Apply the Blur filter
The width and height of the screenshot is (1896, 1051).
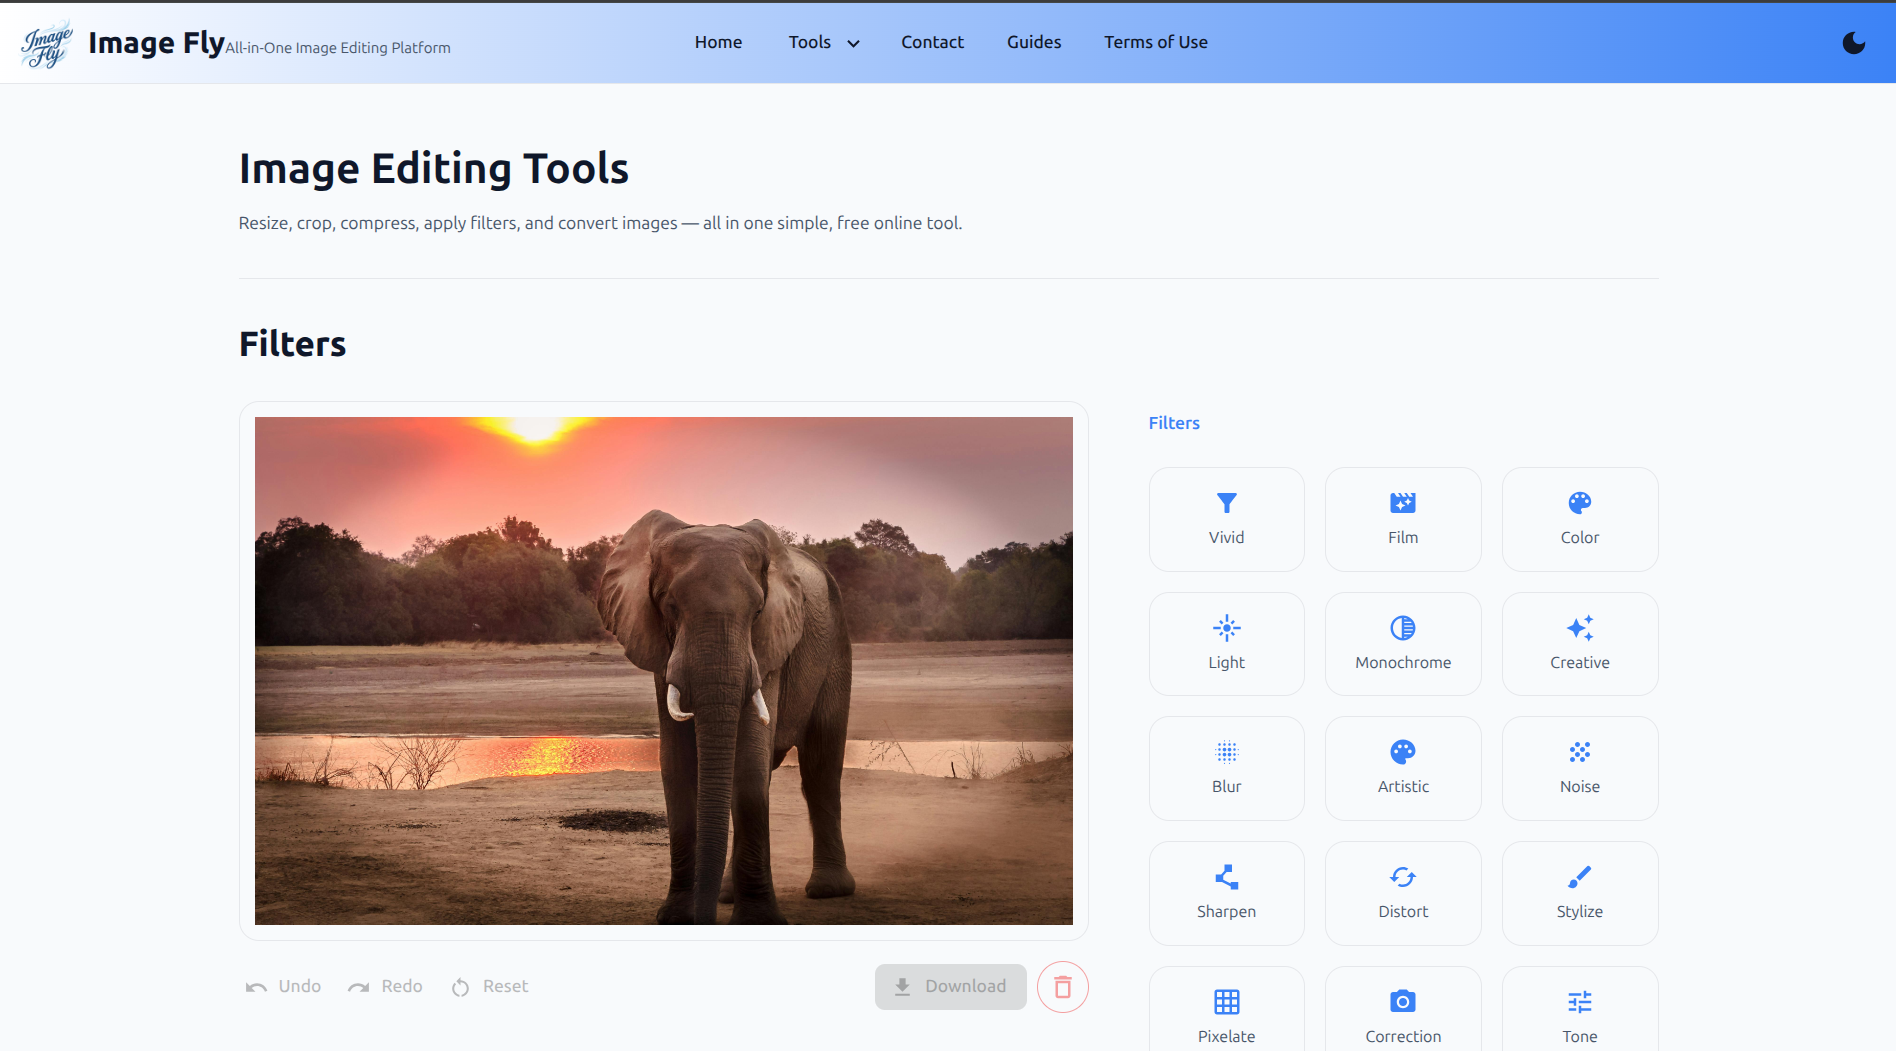[1226, 768]
